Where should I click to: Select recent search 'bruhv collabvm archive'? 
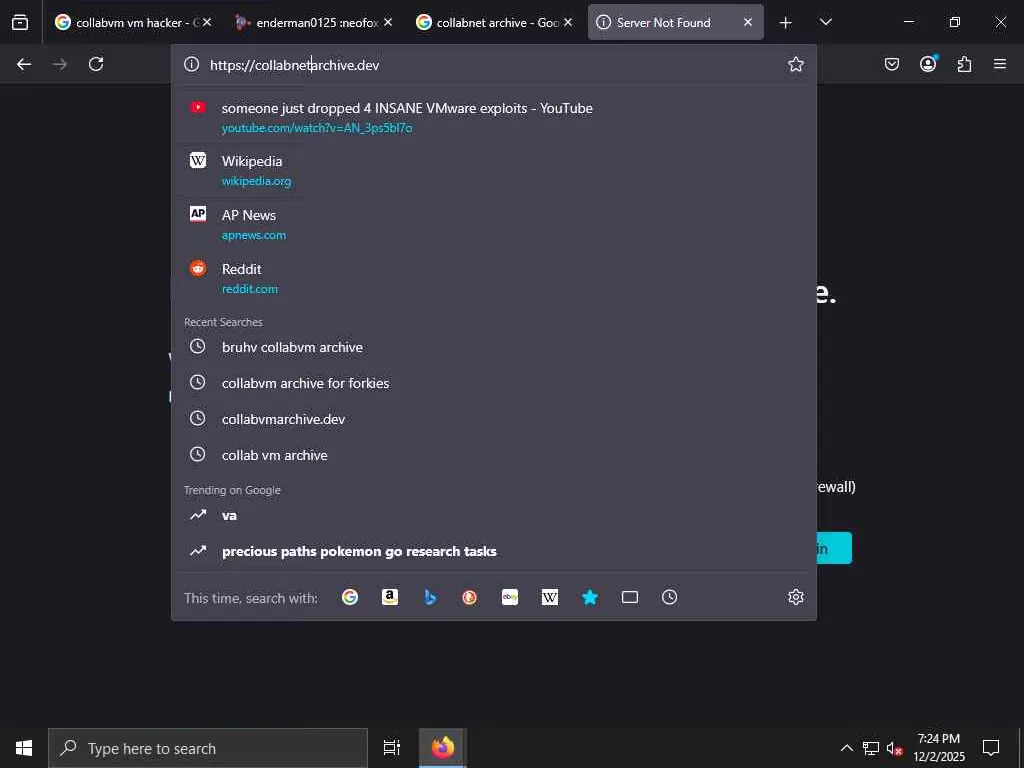click(494, 347)
